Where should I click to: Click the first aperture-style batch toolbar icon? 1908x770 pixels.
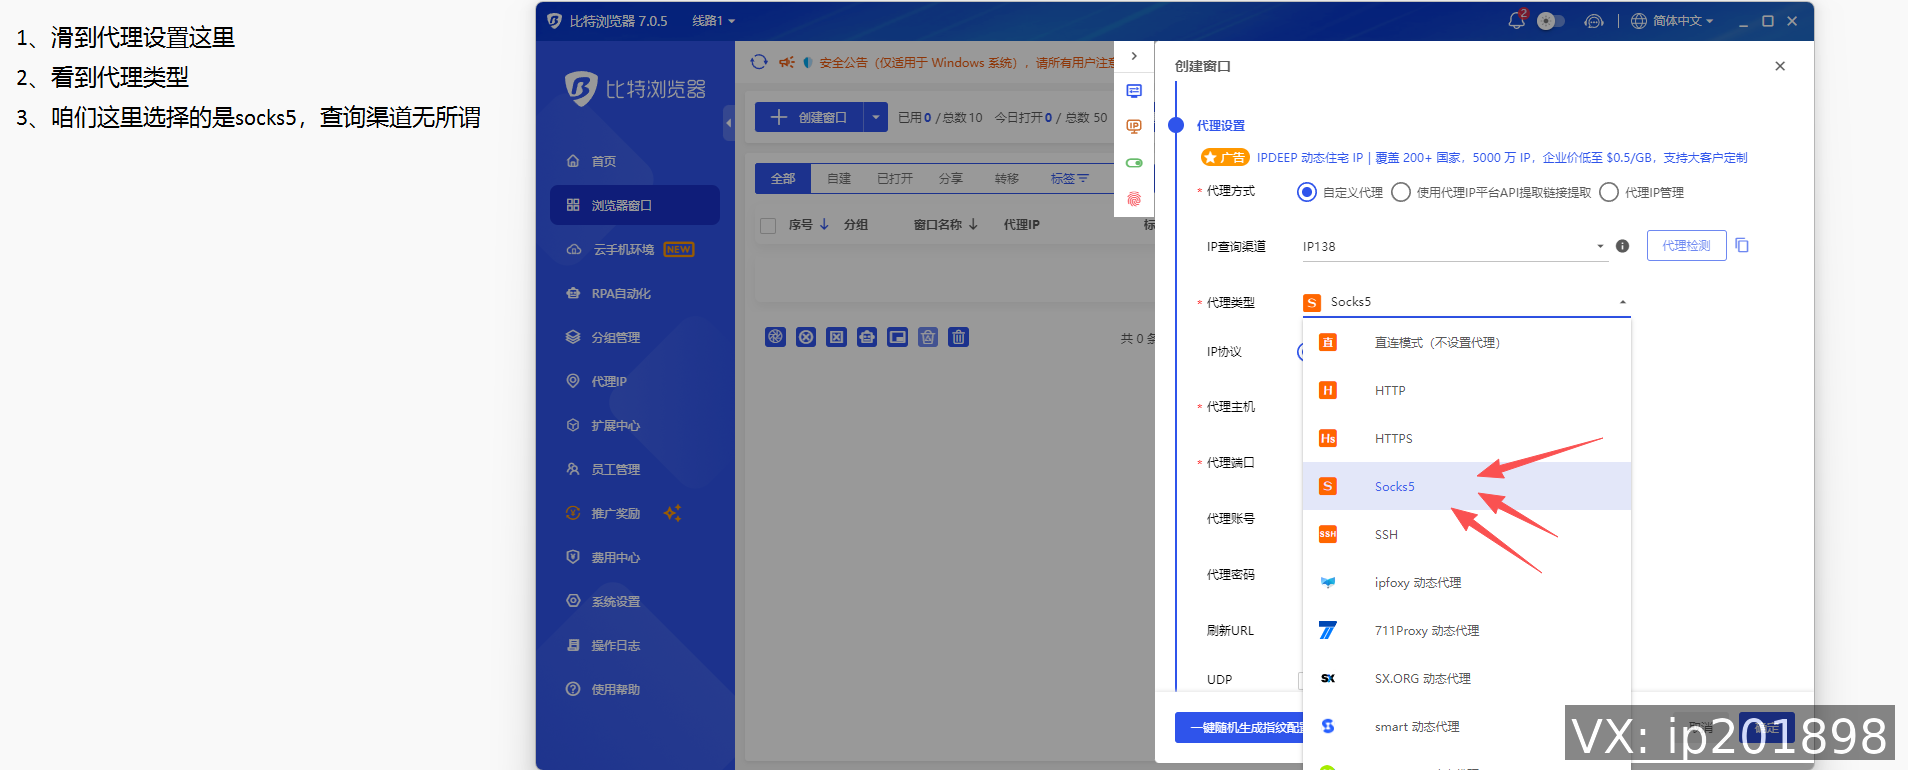pos(775,337)
